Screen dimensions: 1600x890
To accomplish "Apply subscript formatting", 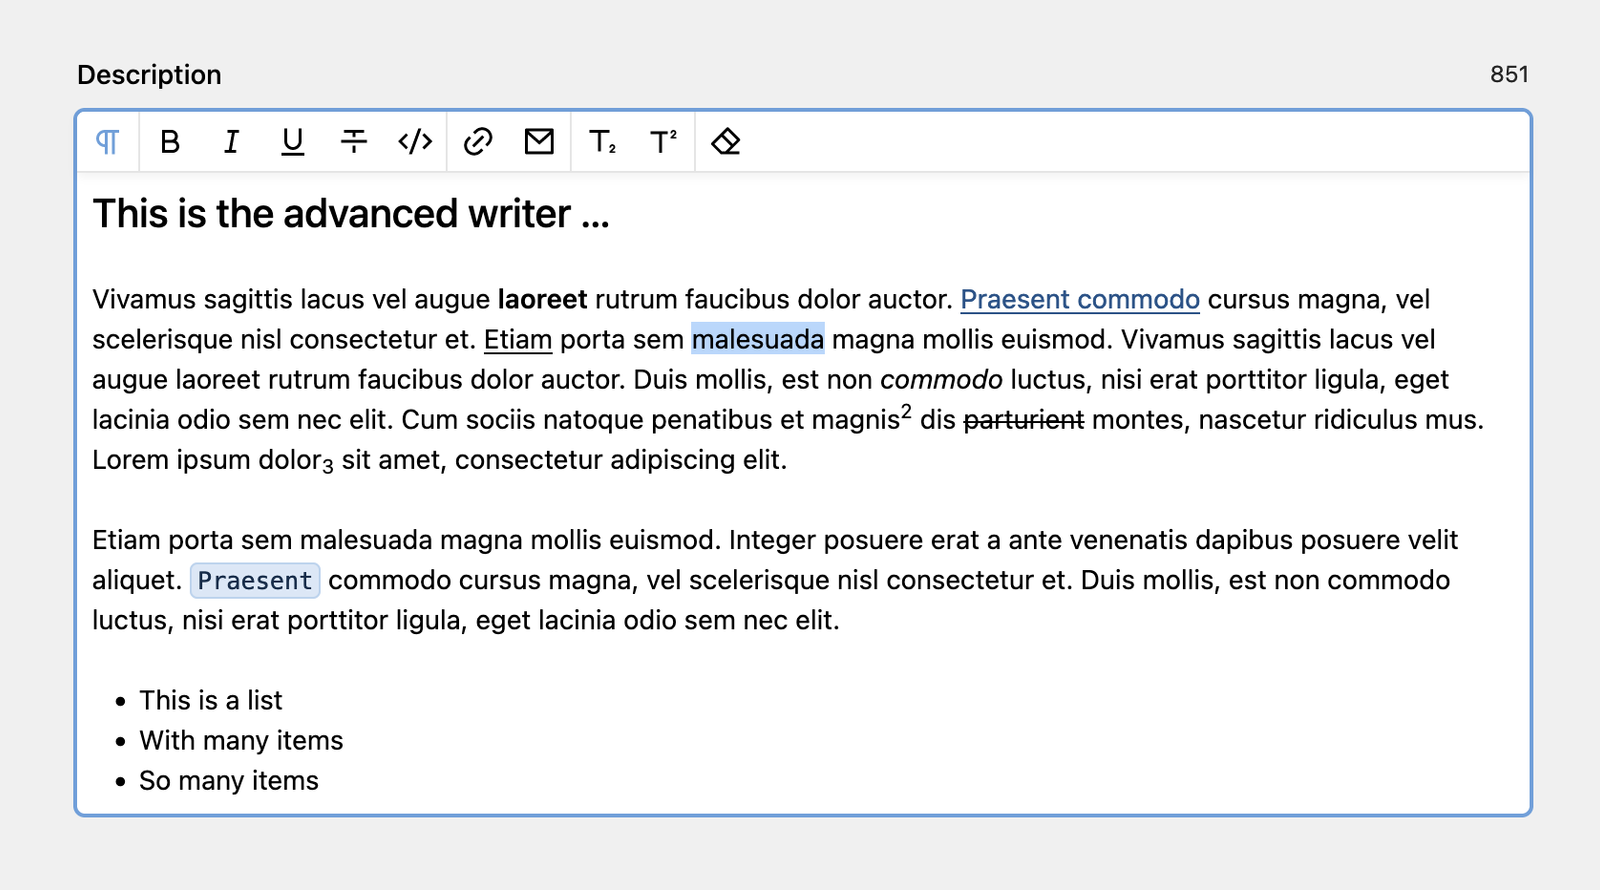I will click(602, 142).
